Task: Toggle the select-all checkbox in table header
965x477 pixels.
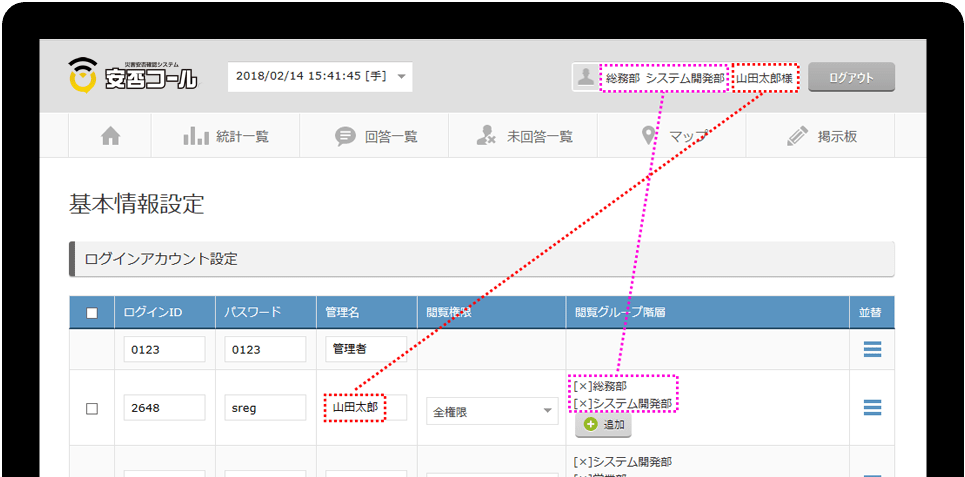Action: [92, 313]
